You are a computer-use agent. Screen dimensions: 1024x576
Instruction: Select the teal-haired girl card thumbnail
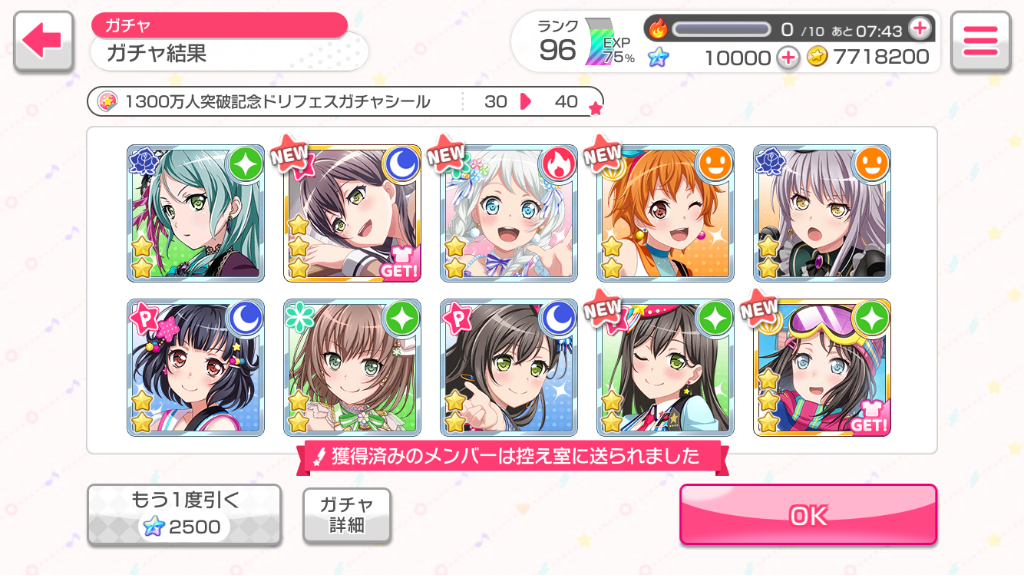[196, 214]
